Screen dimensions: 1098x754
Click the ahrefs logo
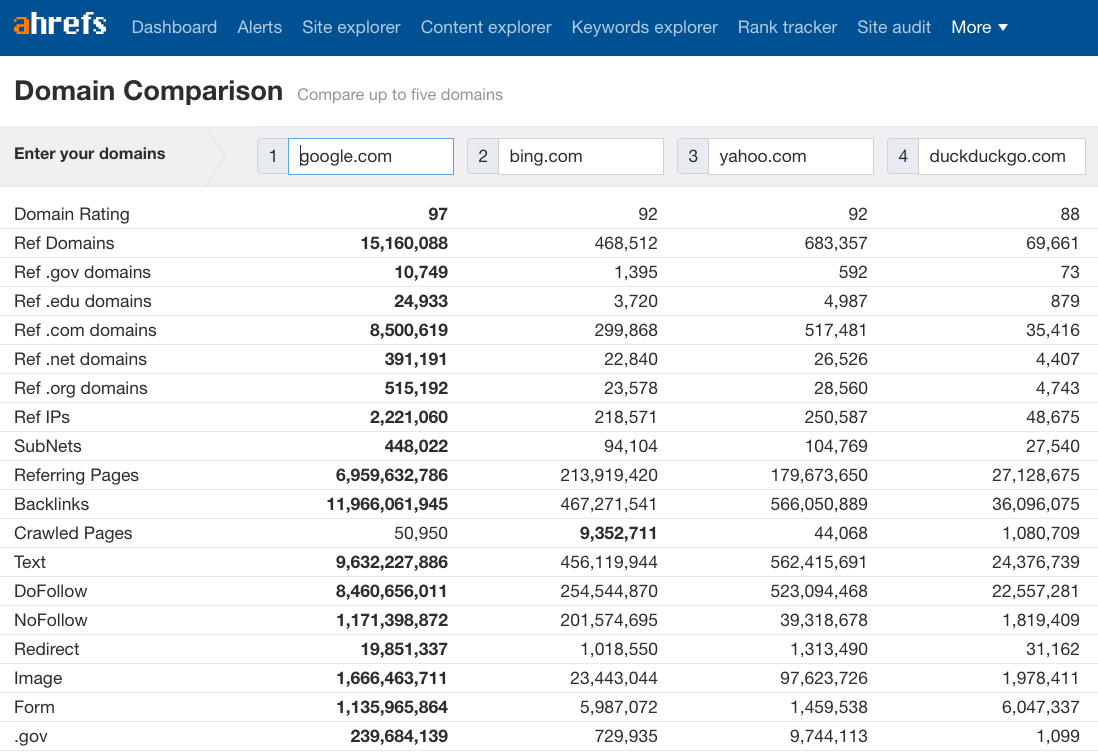point(60,24)
